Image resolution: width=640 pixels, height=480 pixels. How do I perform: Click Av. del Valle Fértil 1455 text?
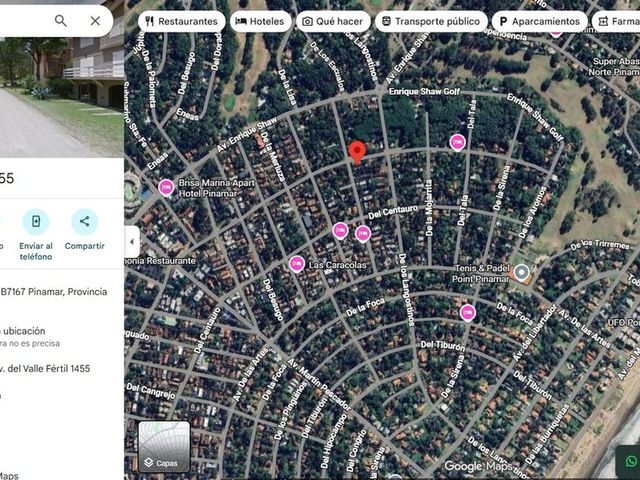[45, 369]
